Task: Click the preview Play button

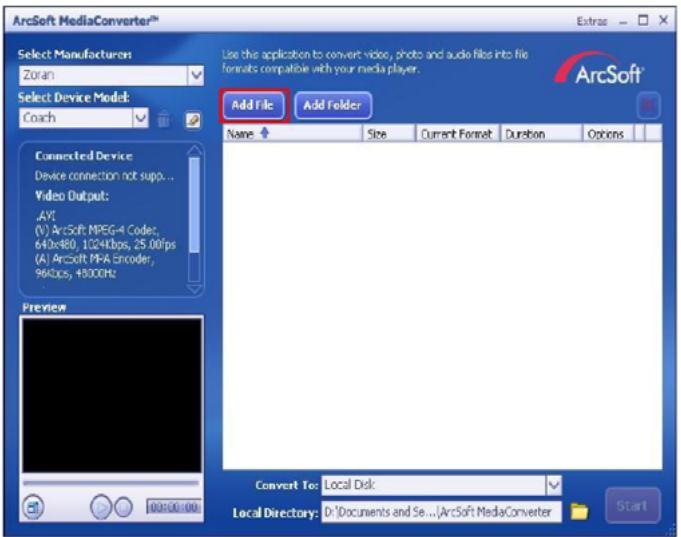Action: click(x=101, y=507)
